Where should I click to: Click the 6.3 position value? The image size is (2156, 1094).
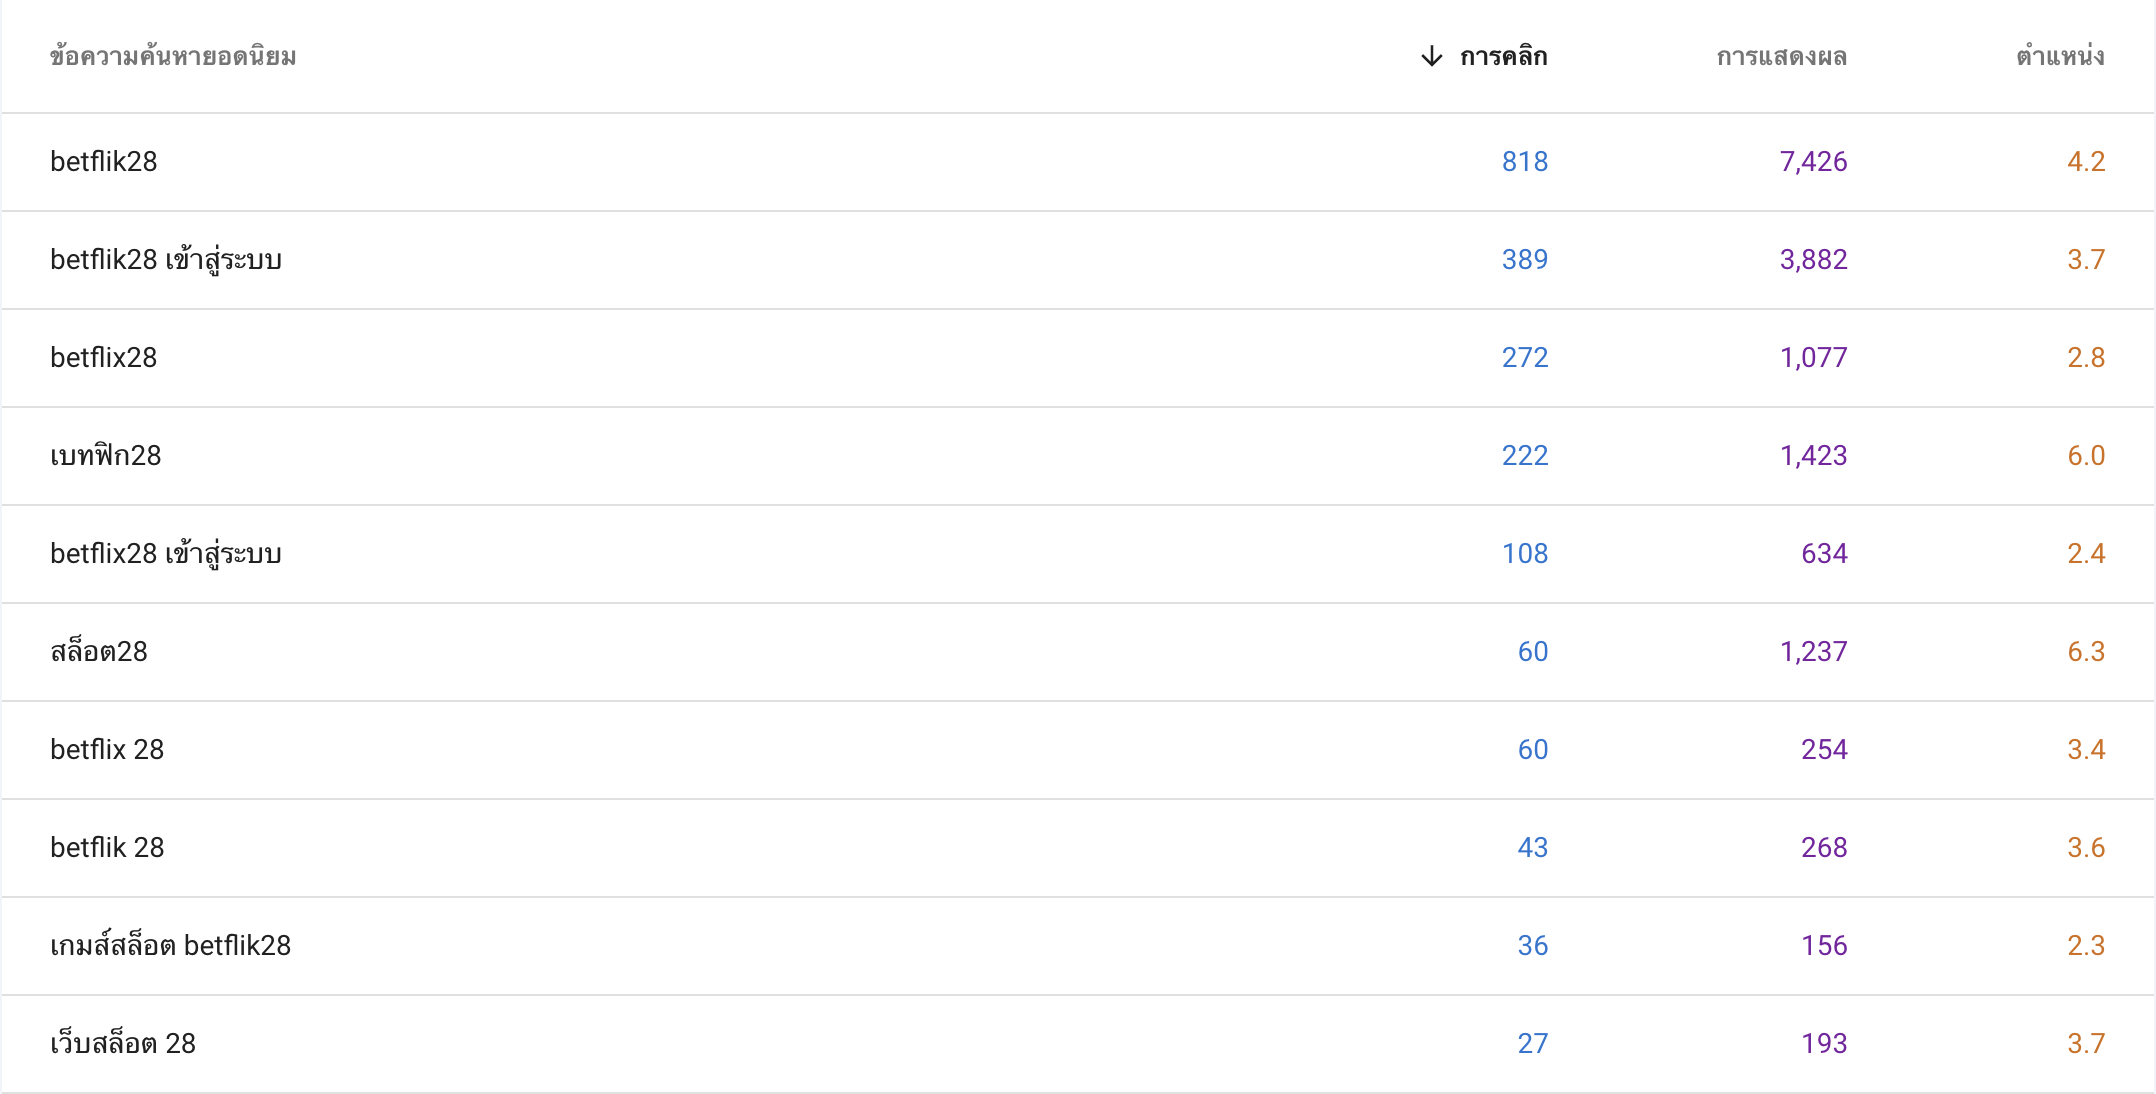2086,652
